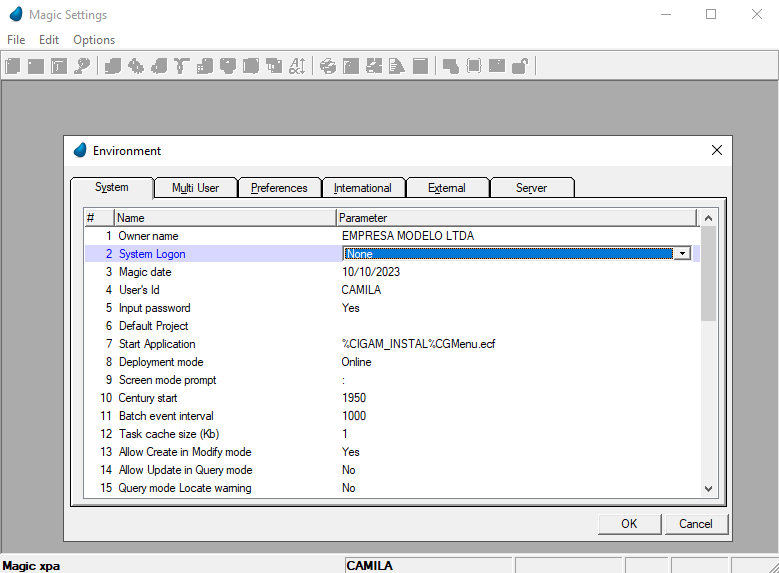Click the printer toolbar icon
The image size is (779, 573).
click(x=327, y=66)
